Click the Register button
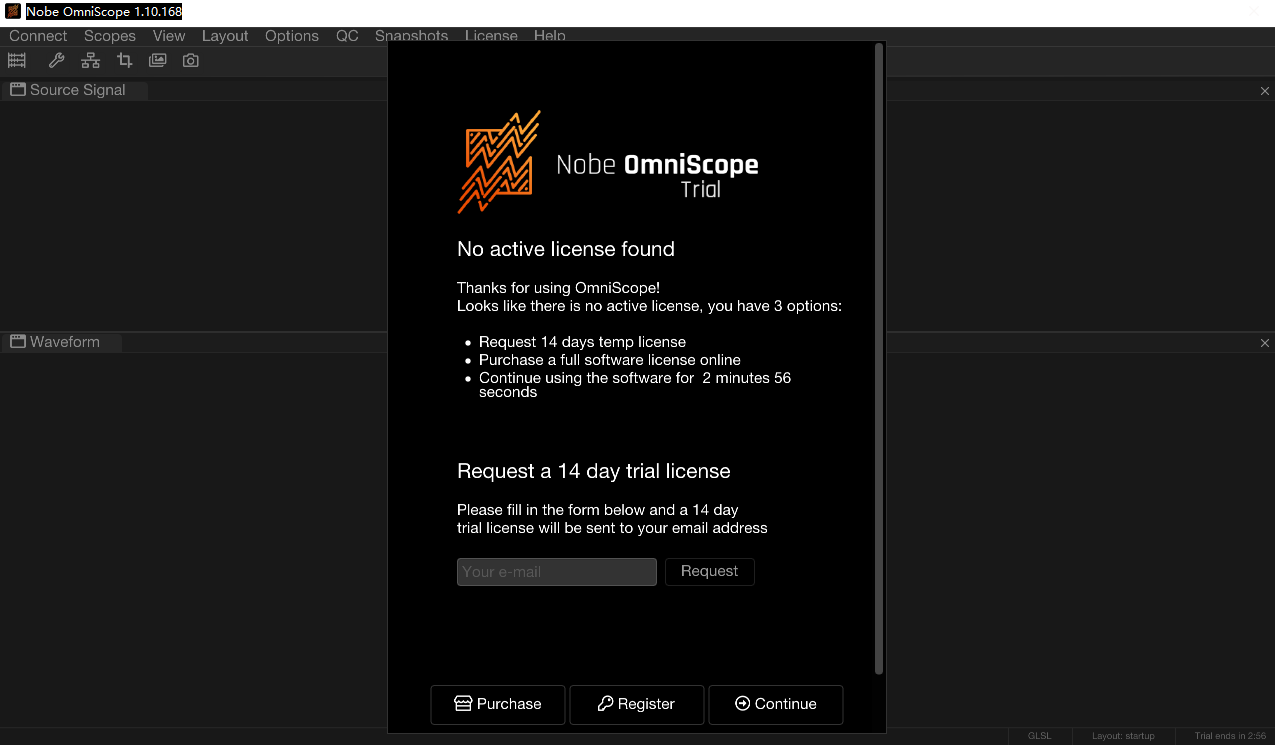The width and height of the screenshot is (1275, 745). pyautogui.click(x=636, y=704)
